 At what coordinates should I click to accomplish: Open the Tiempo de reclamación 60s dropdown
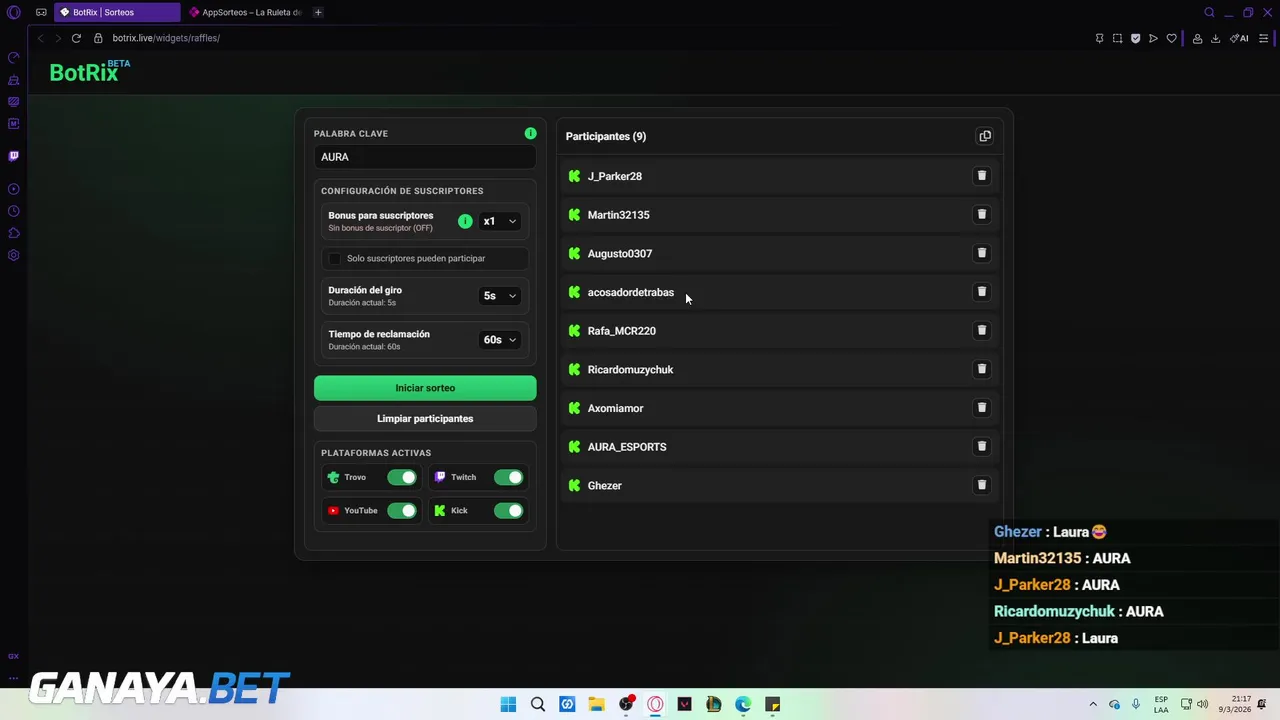click(500, 339)
